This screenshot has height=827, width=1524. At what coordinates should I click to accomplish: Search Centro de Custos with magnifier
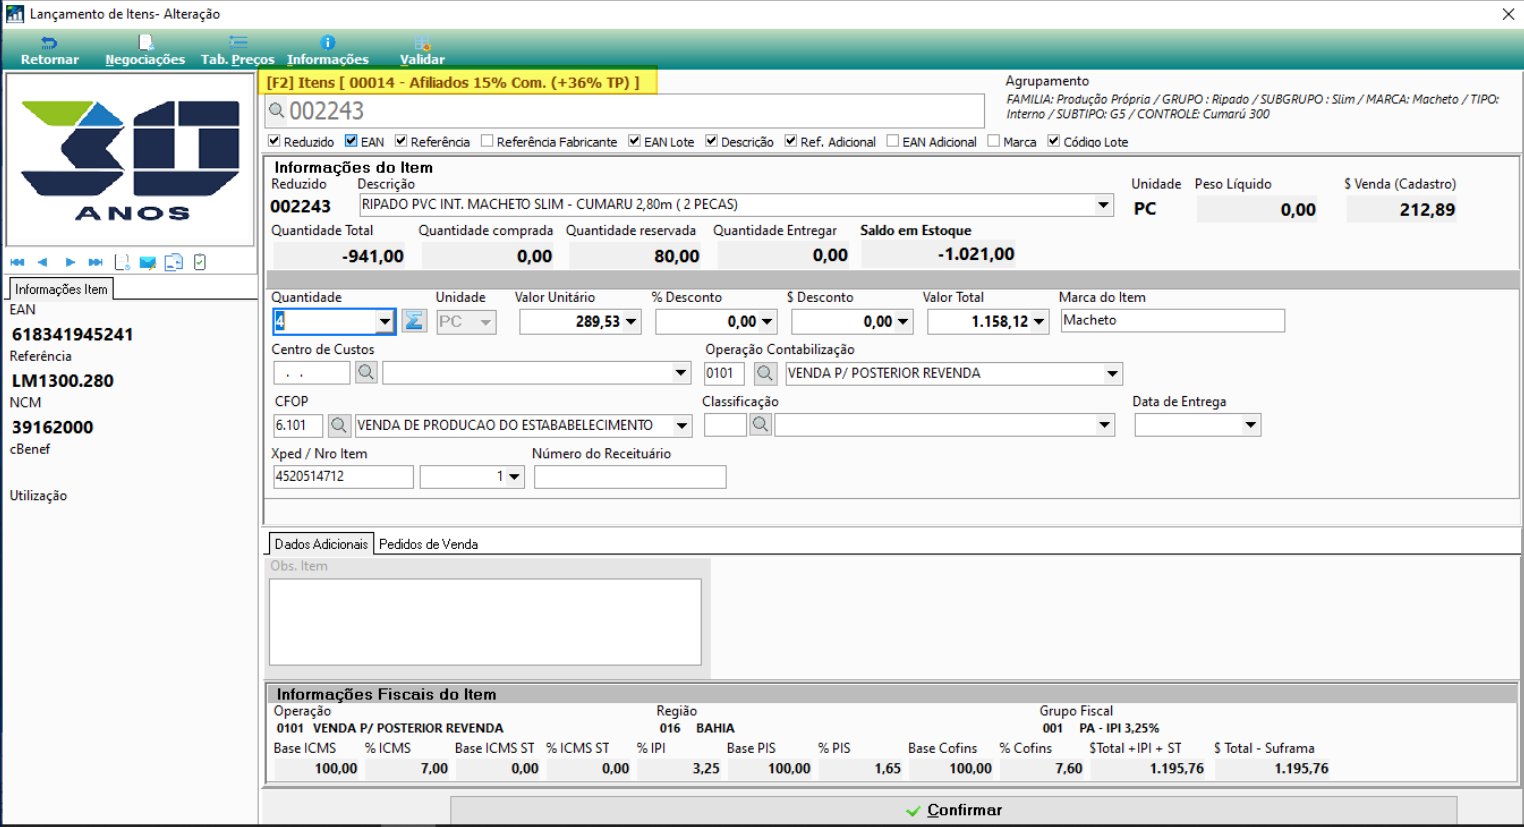click(x=366, y=372)
